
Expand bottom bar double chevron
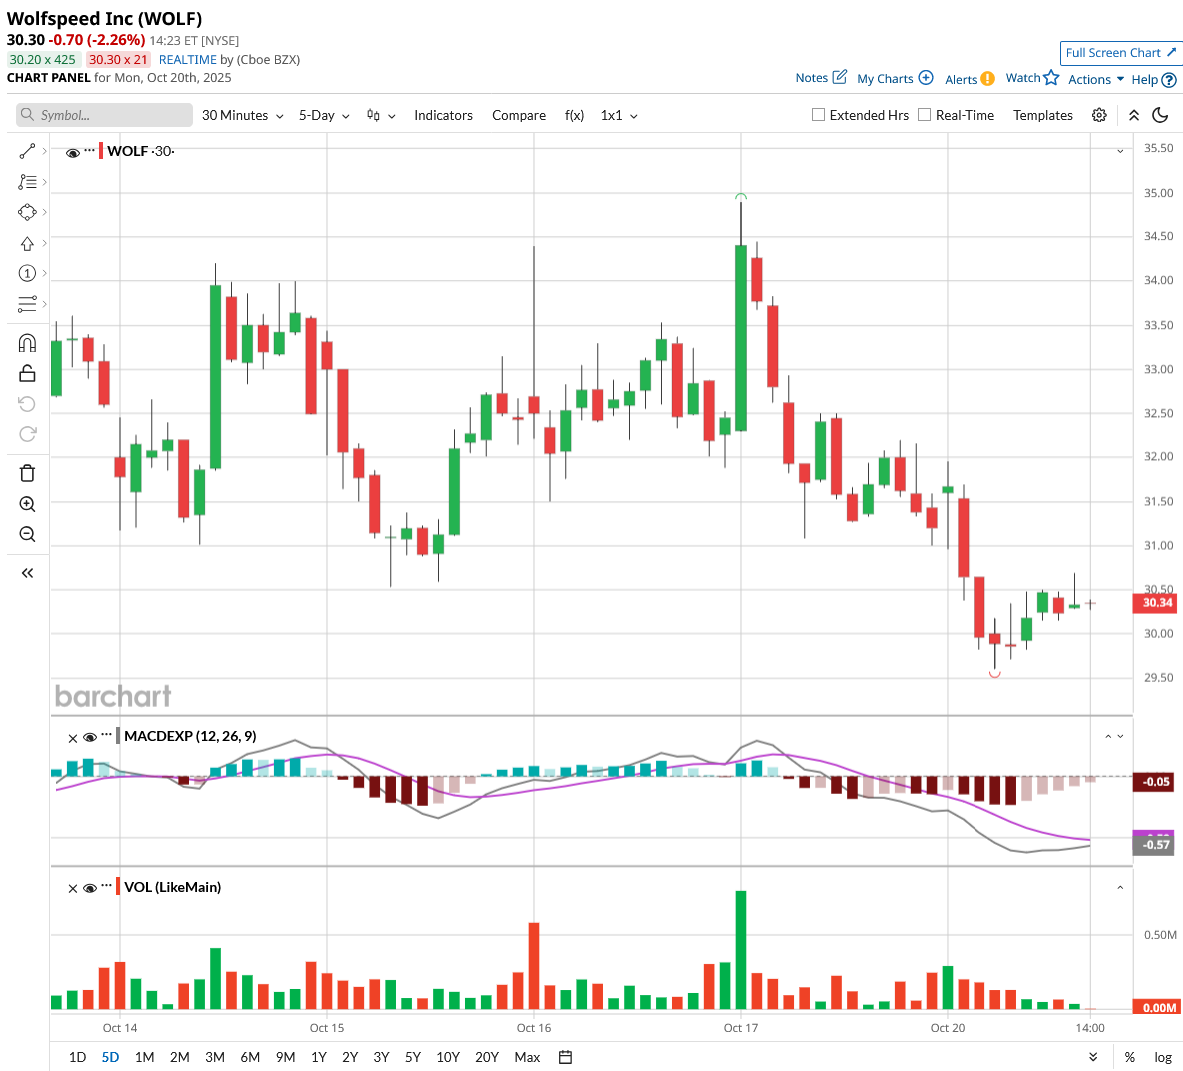[1092, 1057]
